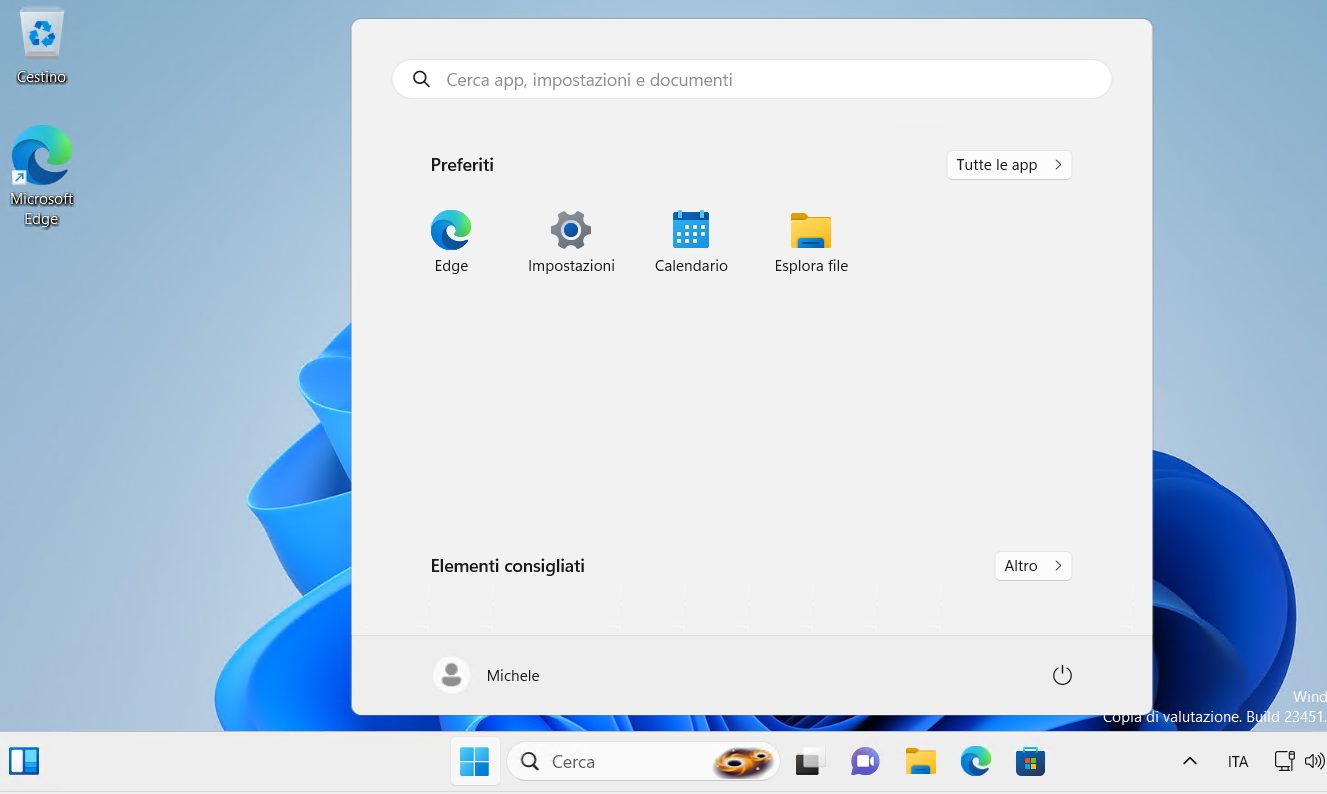Open Esplora file from Start menu

[811, 242]
